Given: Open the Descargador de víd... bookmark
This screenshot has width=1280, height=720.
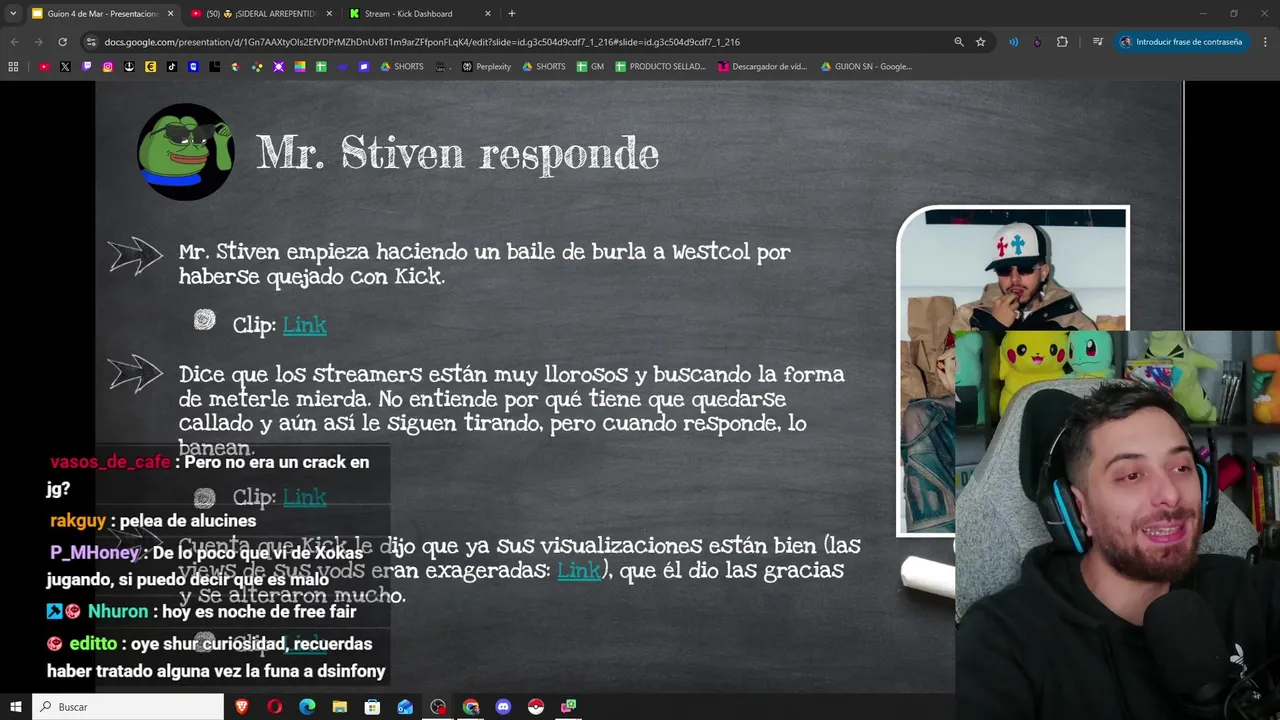Looking at the screenshot, I should (x=763, y=67).
